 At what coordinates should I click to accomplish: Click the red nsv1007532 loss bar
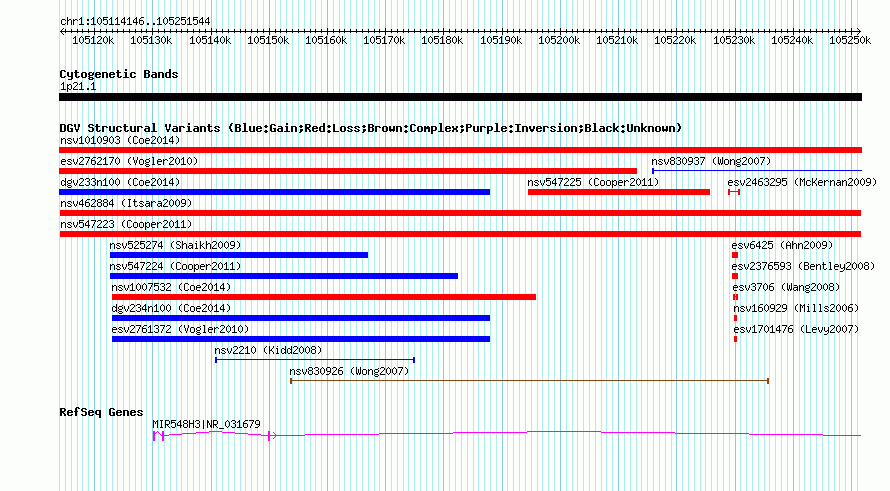(324, 297)
